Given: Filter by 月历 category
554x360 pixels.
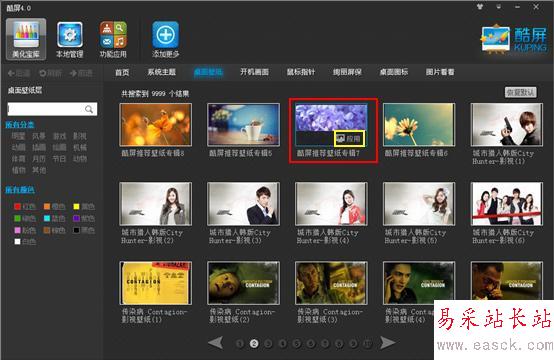Looking at the screenshot, I should coord(39,159).
